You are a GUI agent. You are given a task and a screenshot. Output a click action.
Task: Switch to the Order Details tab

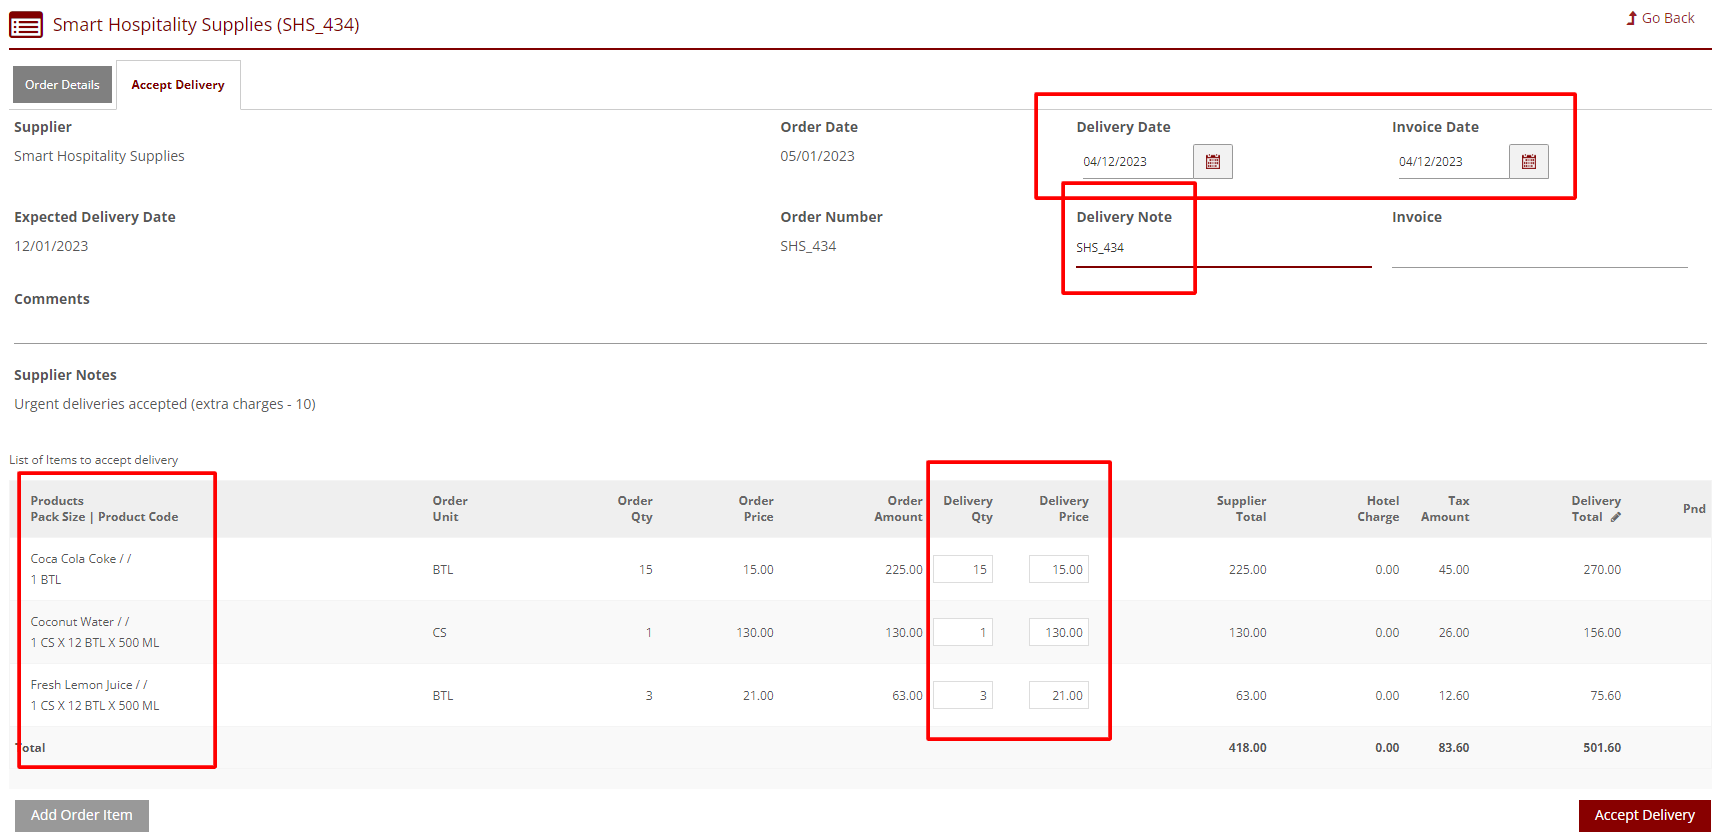pyautogui.click(x=62, y=85)
